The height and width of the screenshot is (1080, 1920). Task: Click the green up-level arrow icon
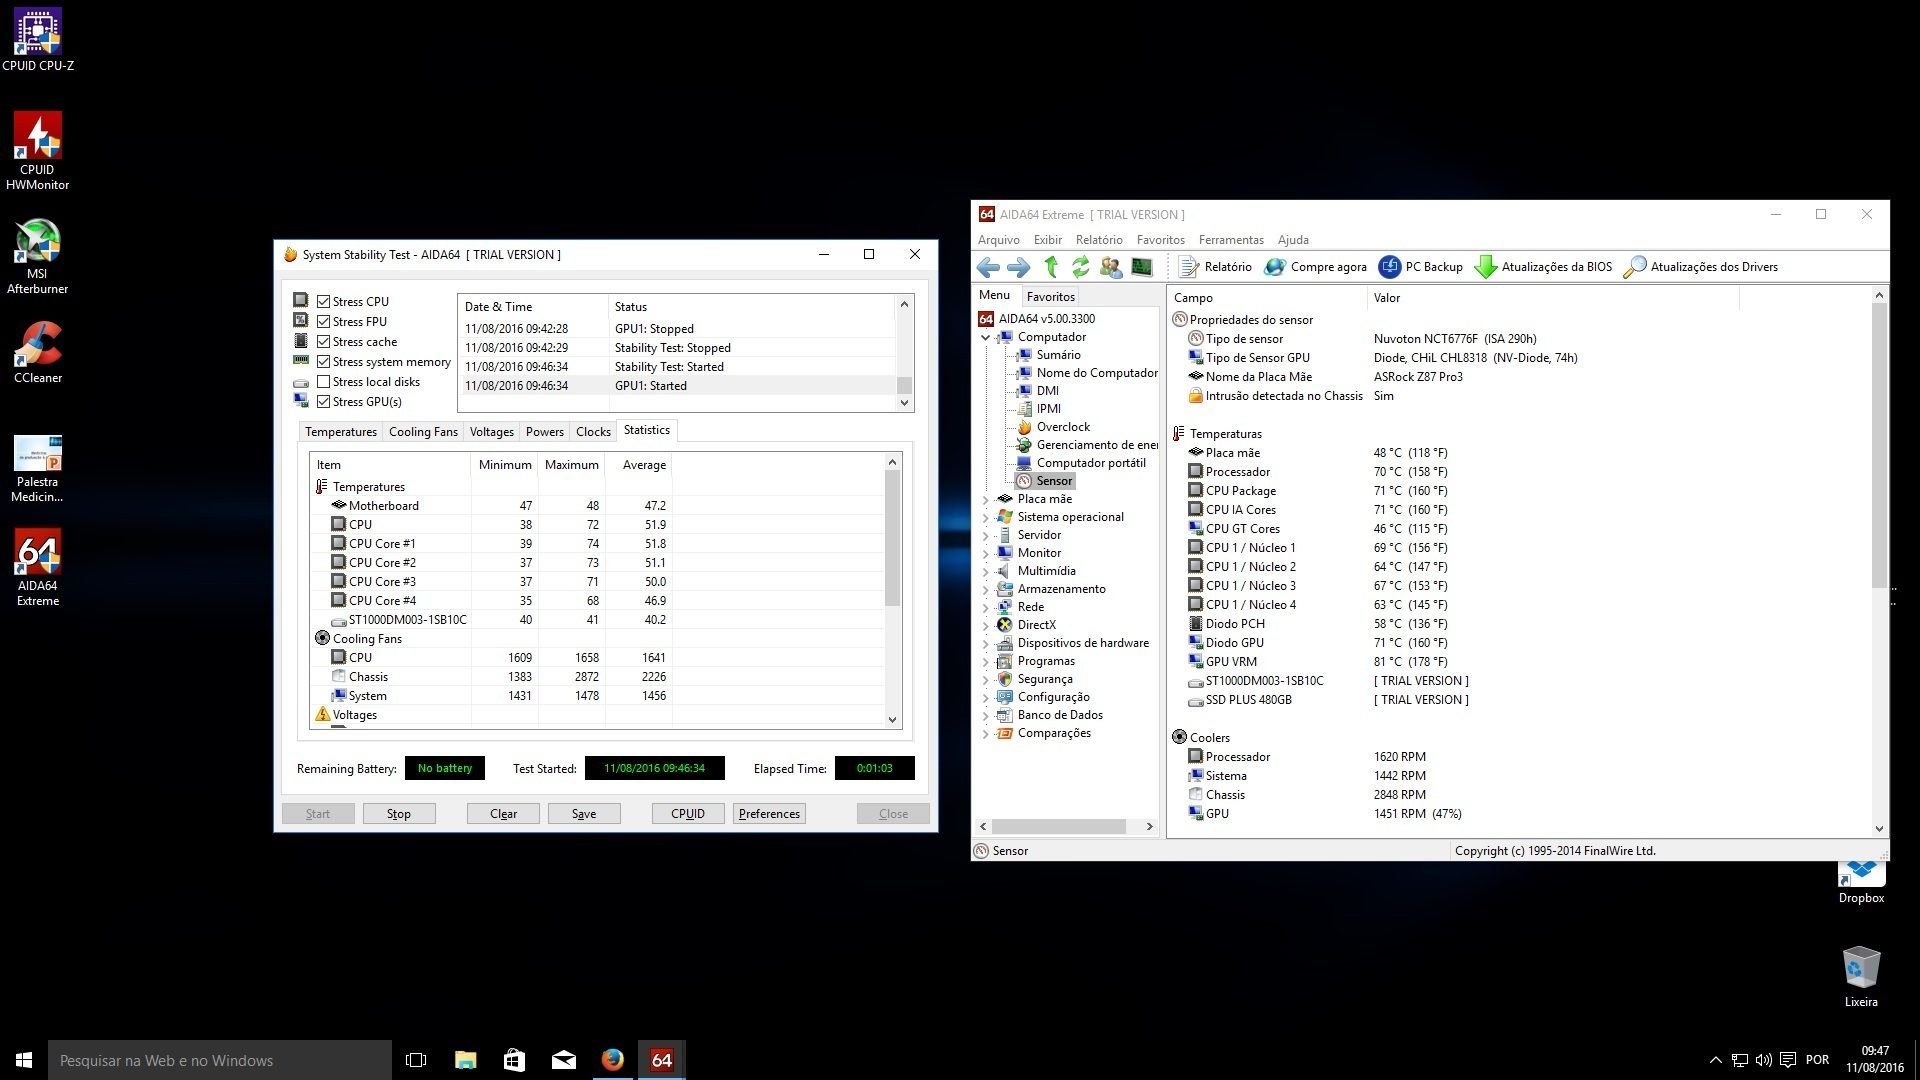[x=1051, y=267]
